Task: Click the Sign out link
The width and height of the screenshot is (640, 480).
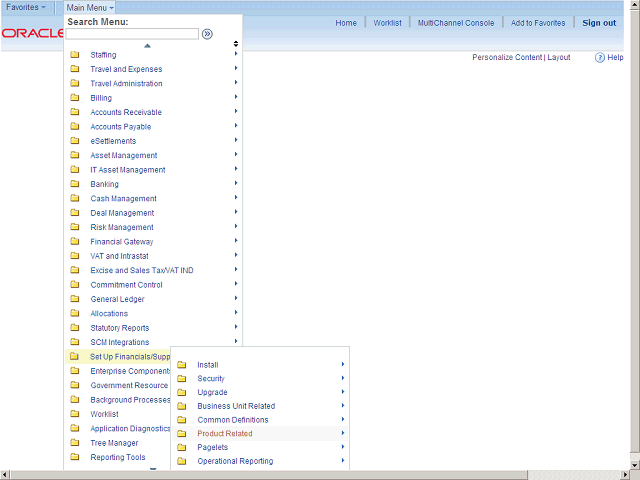Action: click(x=599, y=23)
